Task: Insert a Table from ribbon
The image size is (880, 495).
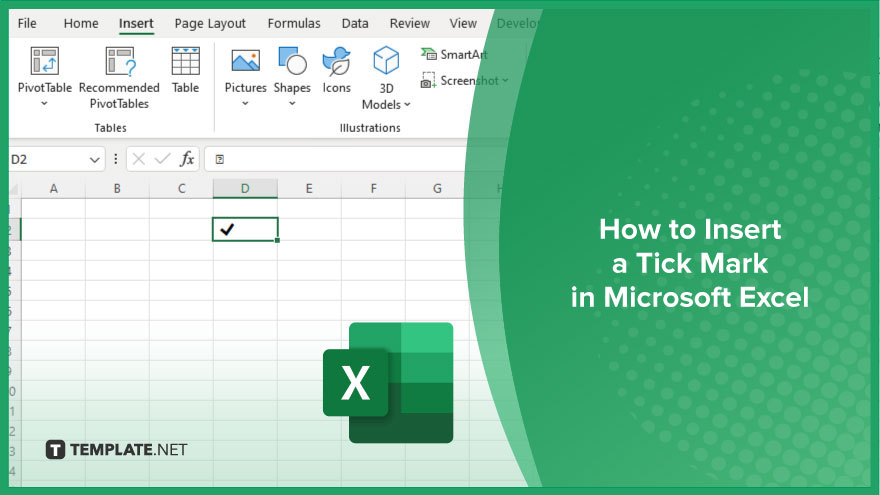Action: pyautogui.click(x=185, y=71)
